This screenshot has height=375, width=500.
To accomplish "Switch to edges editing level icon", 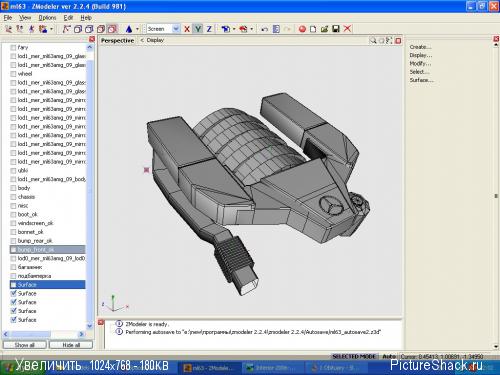I will (x=78, y=29).
